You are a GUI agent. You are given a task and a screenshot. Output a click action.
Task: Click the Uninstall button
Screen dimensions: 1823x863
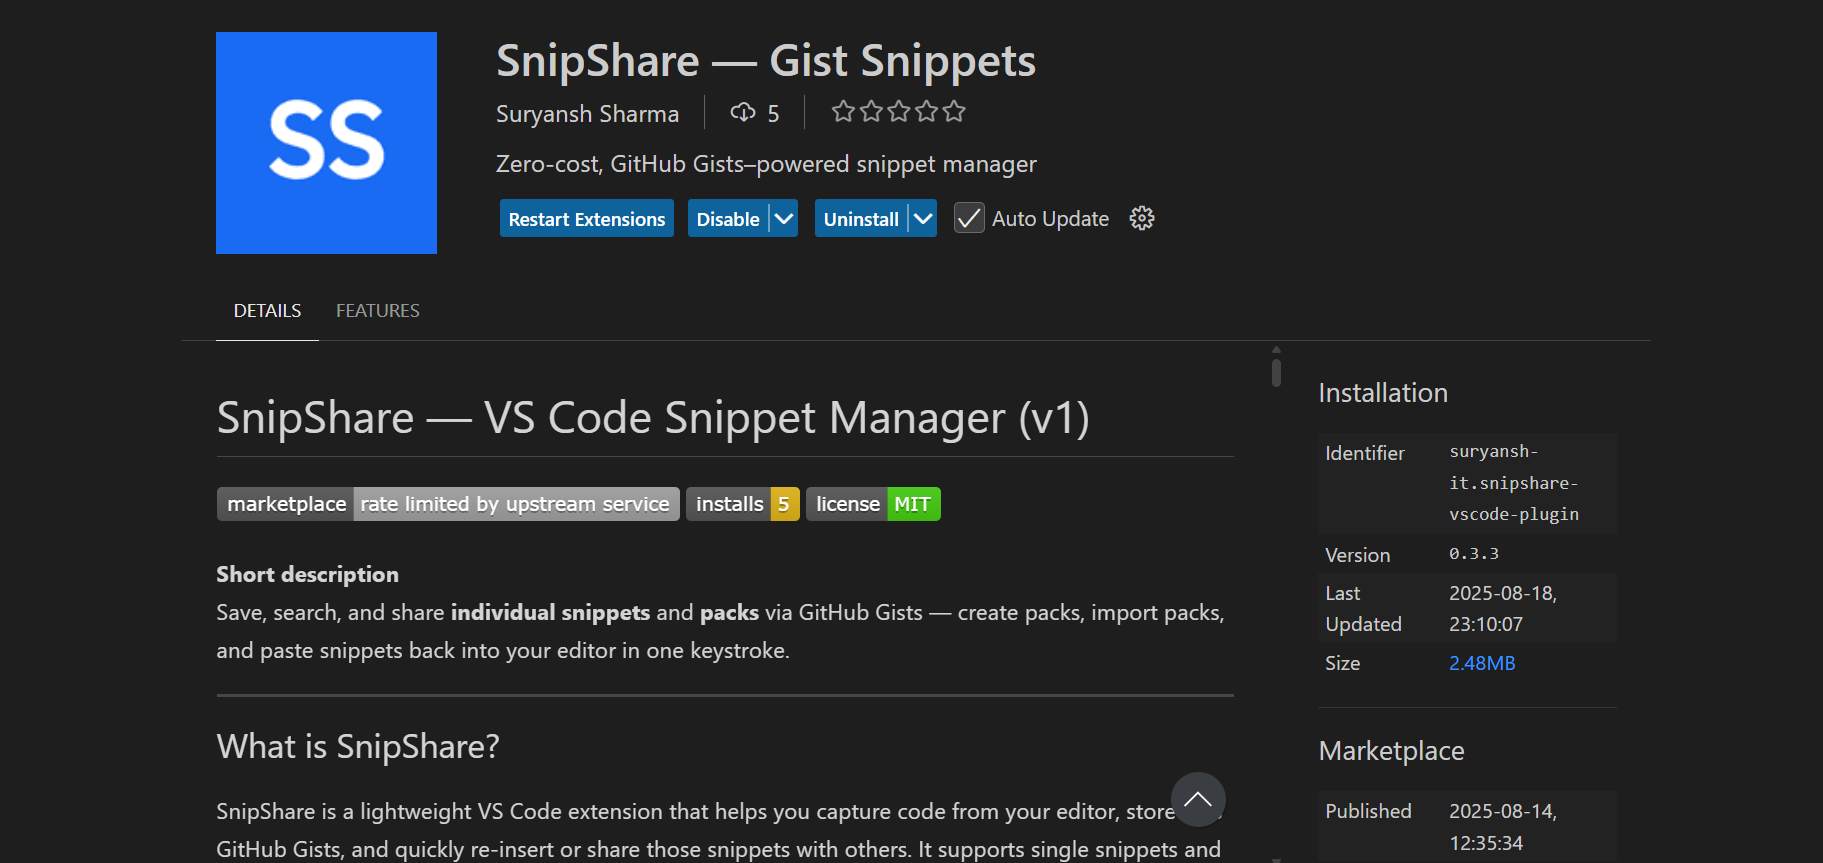click(x=861, y=219)
